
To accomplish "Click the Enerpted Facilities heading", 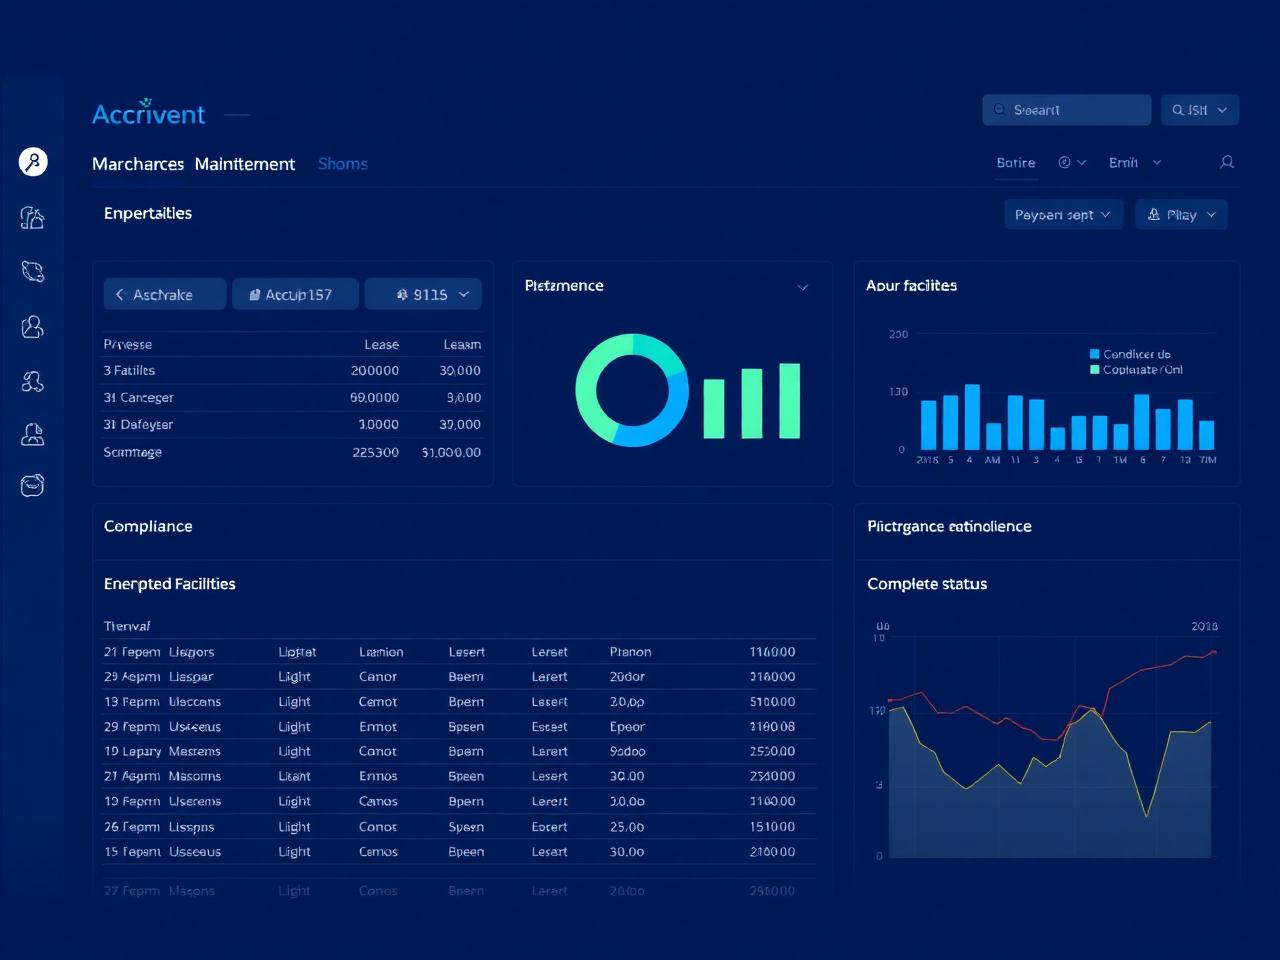I will point(170,584).
